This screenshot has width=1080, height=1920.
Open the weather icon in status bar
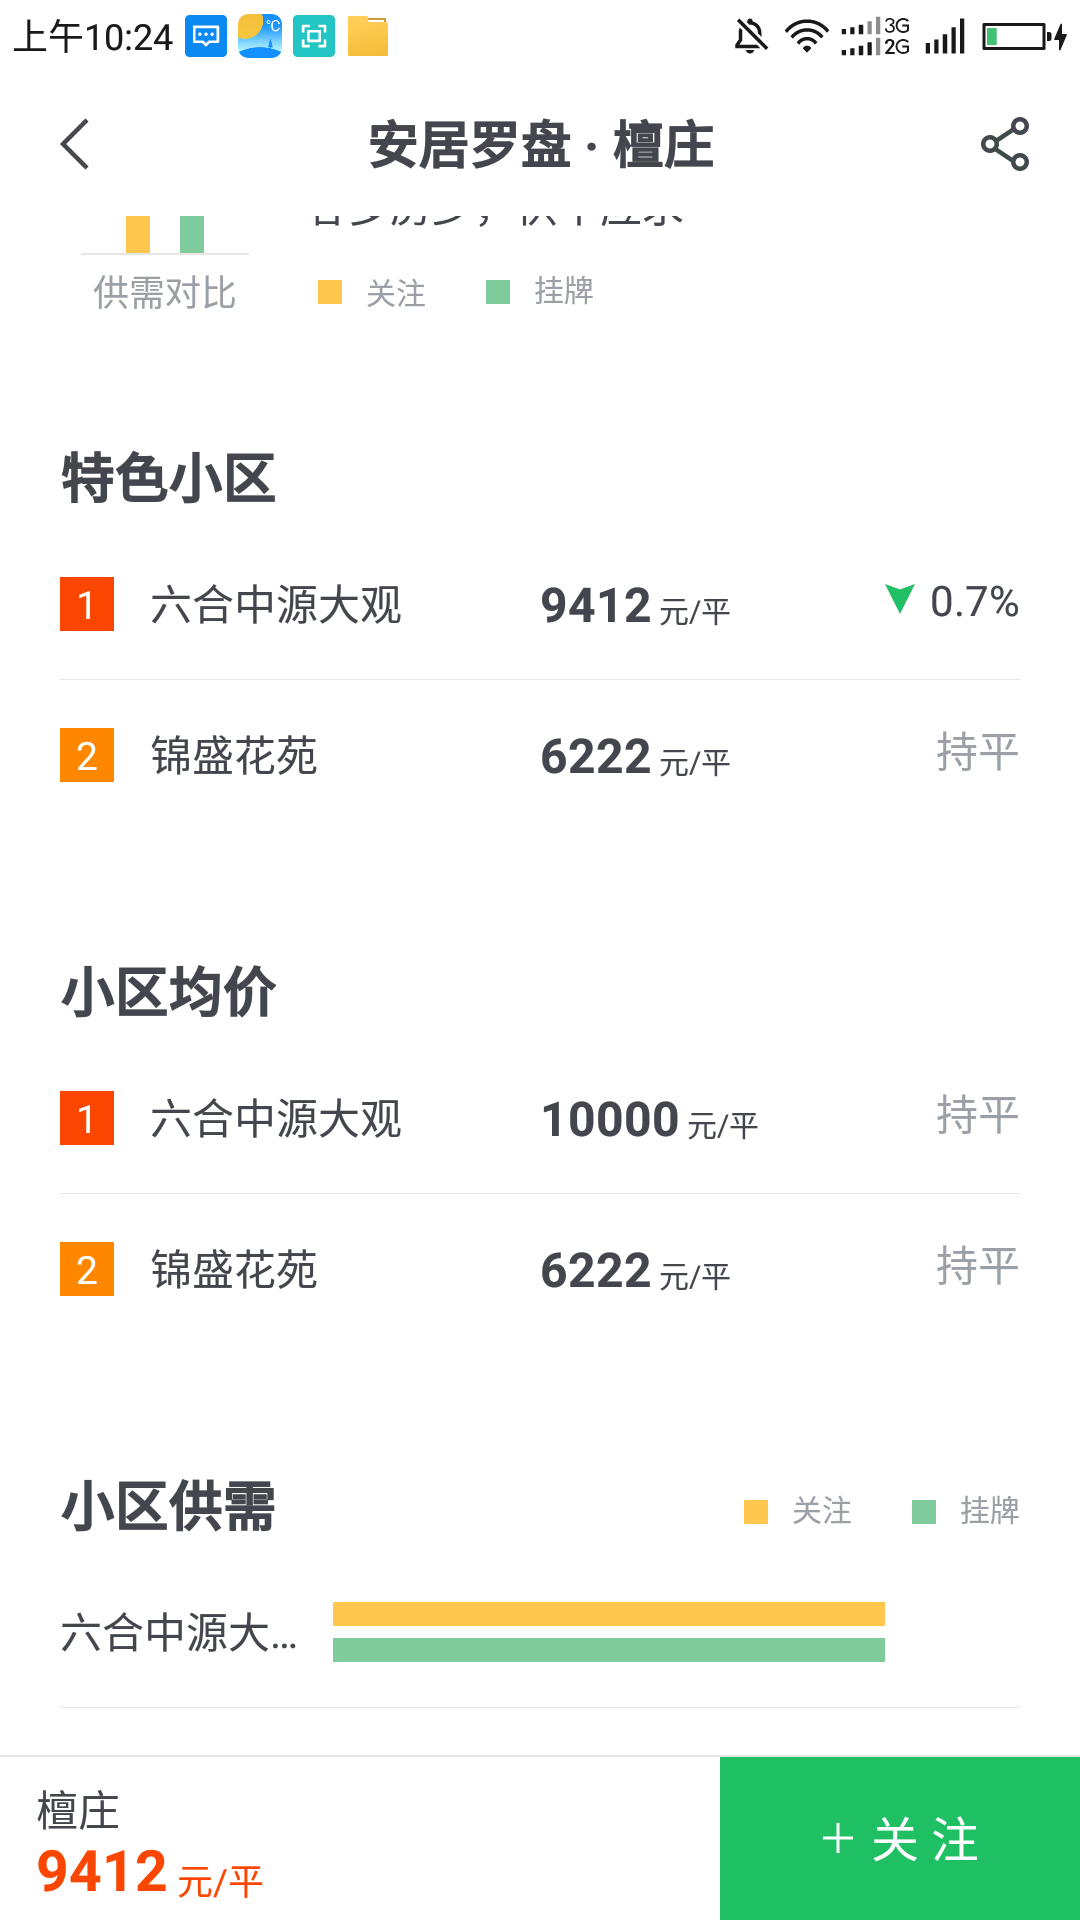[x=260, y=37]
